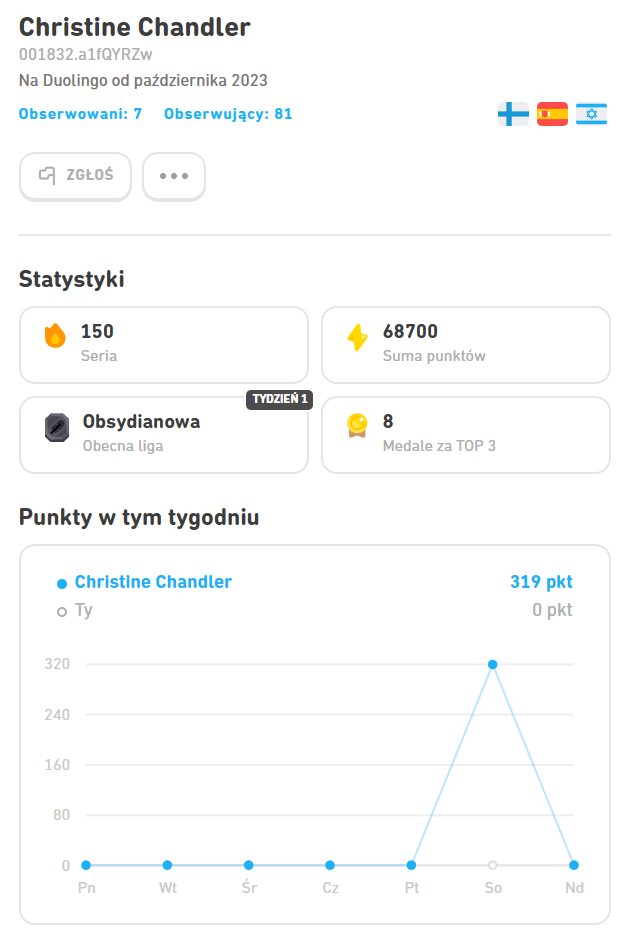Report user with ZGŁOŚ button

pos(75,176)
